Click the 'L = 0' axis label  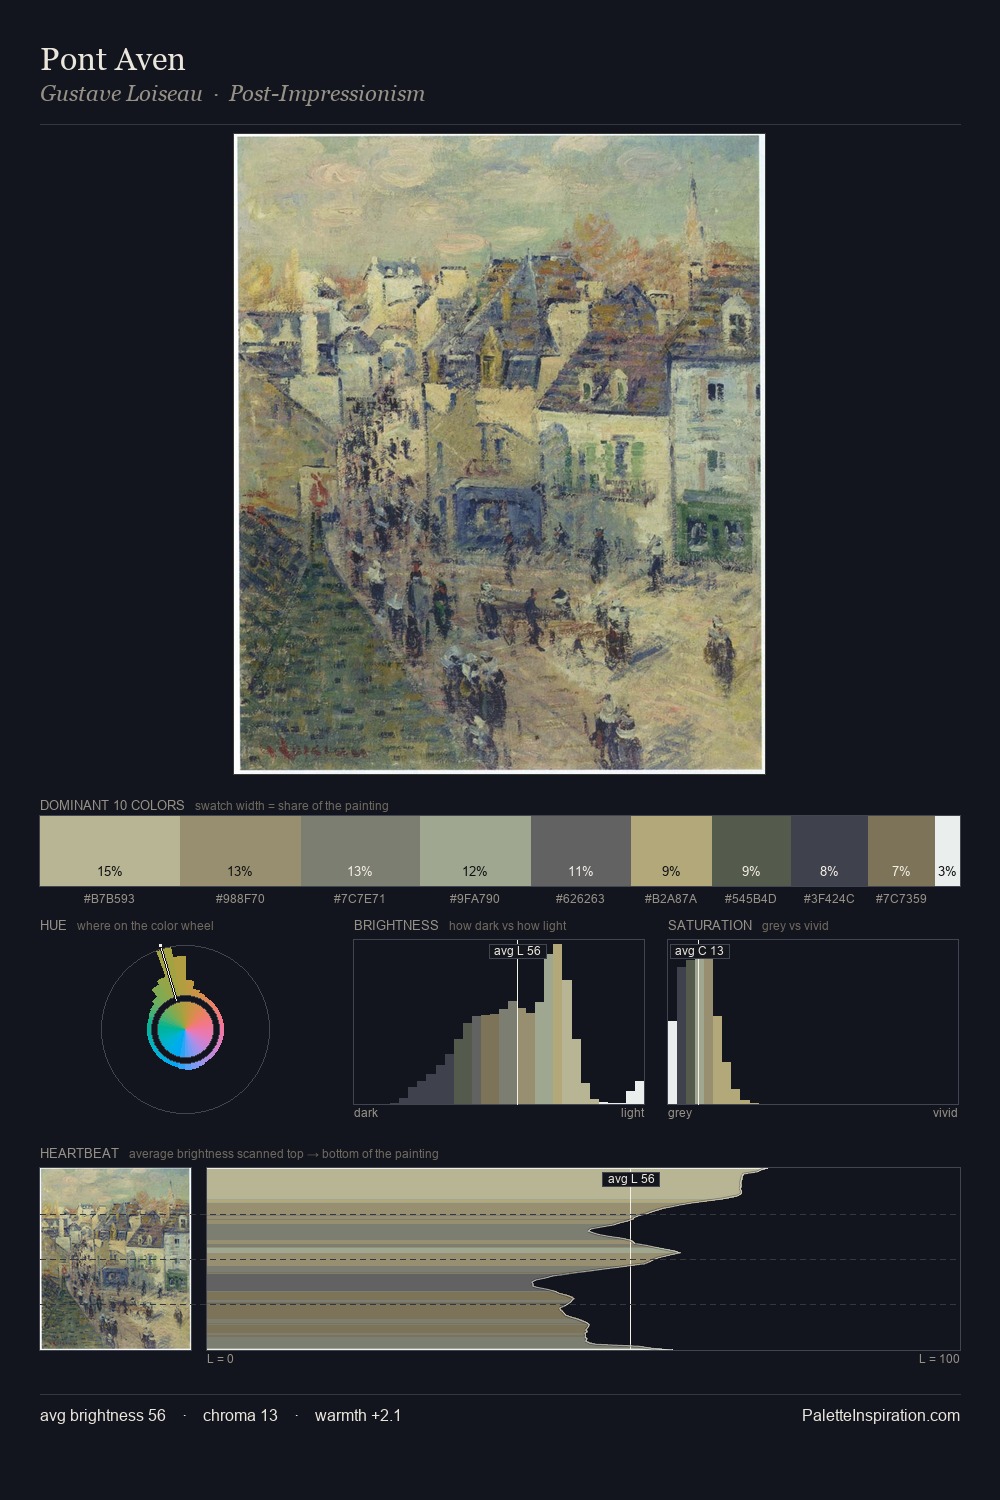tap(220, 1359)
